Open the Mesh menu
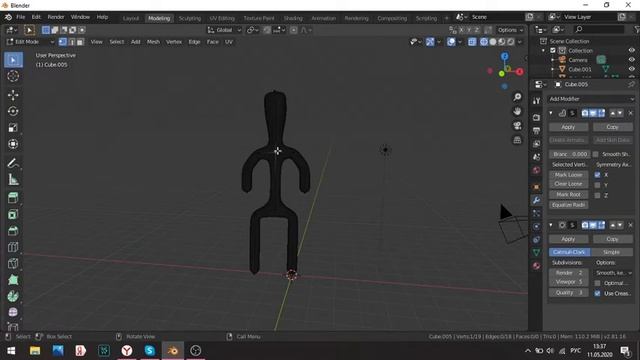The width and height of the screenshot is (640, 360). coord(153,42)
